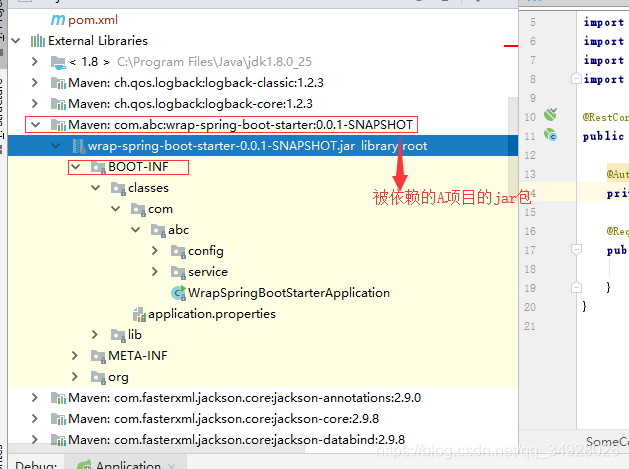Toggle the fold end marker on line 19
Viewport: 629px width, 469px height.
(576, 288)
